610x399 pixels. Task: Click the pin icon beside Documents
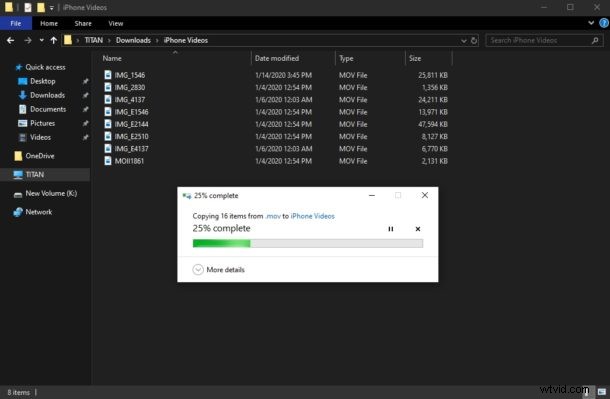[x=85, y=109]
